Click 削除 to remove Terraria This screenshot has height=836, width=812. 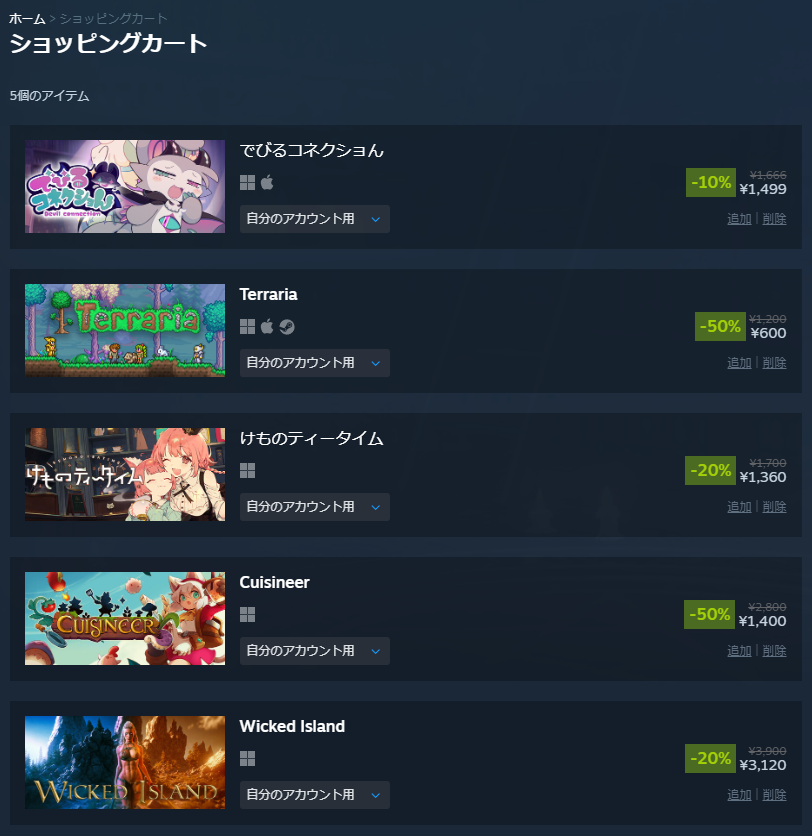click(x=774, y=363)
